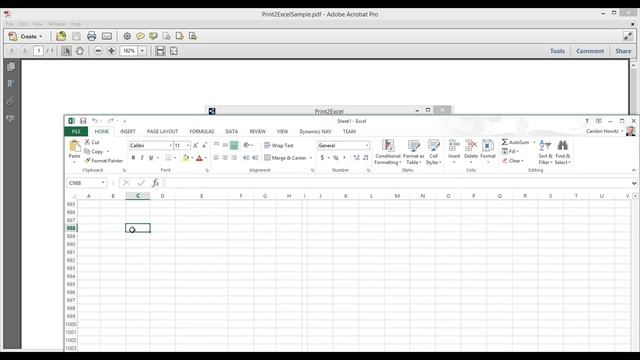Click the Acrobat Open file folder icon
The height and width of the screenshot is (360, 640).
click(x=61, y=36)
